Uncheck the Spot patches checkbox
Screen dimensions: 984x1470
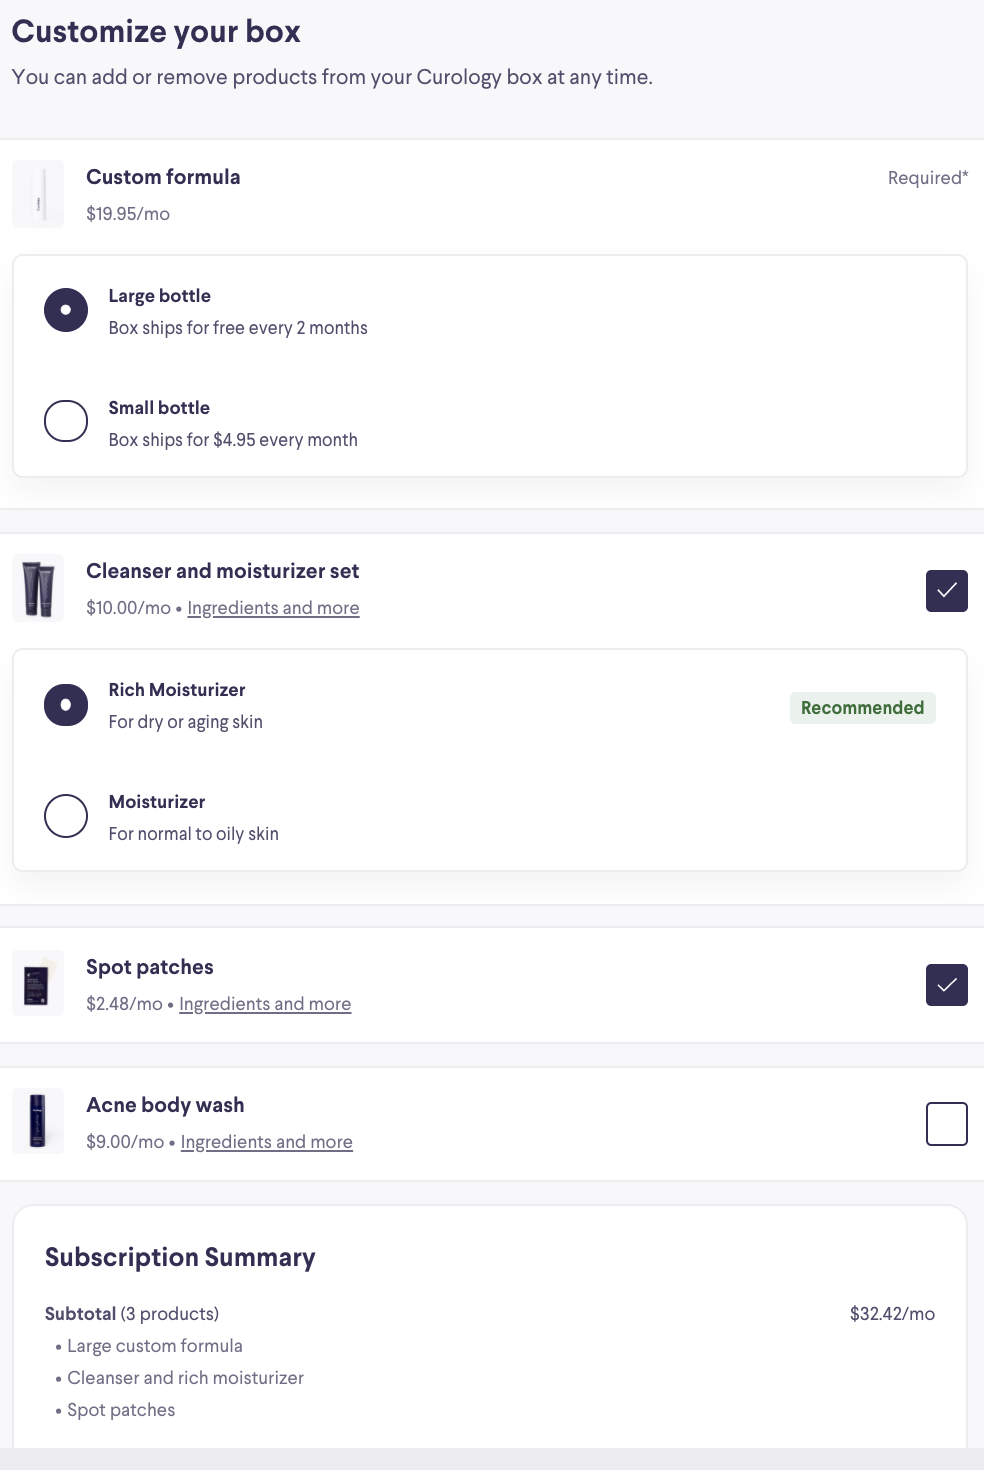pyautogui.click(x=947, y=985)
